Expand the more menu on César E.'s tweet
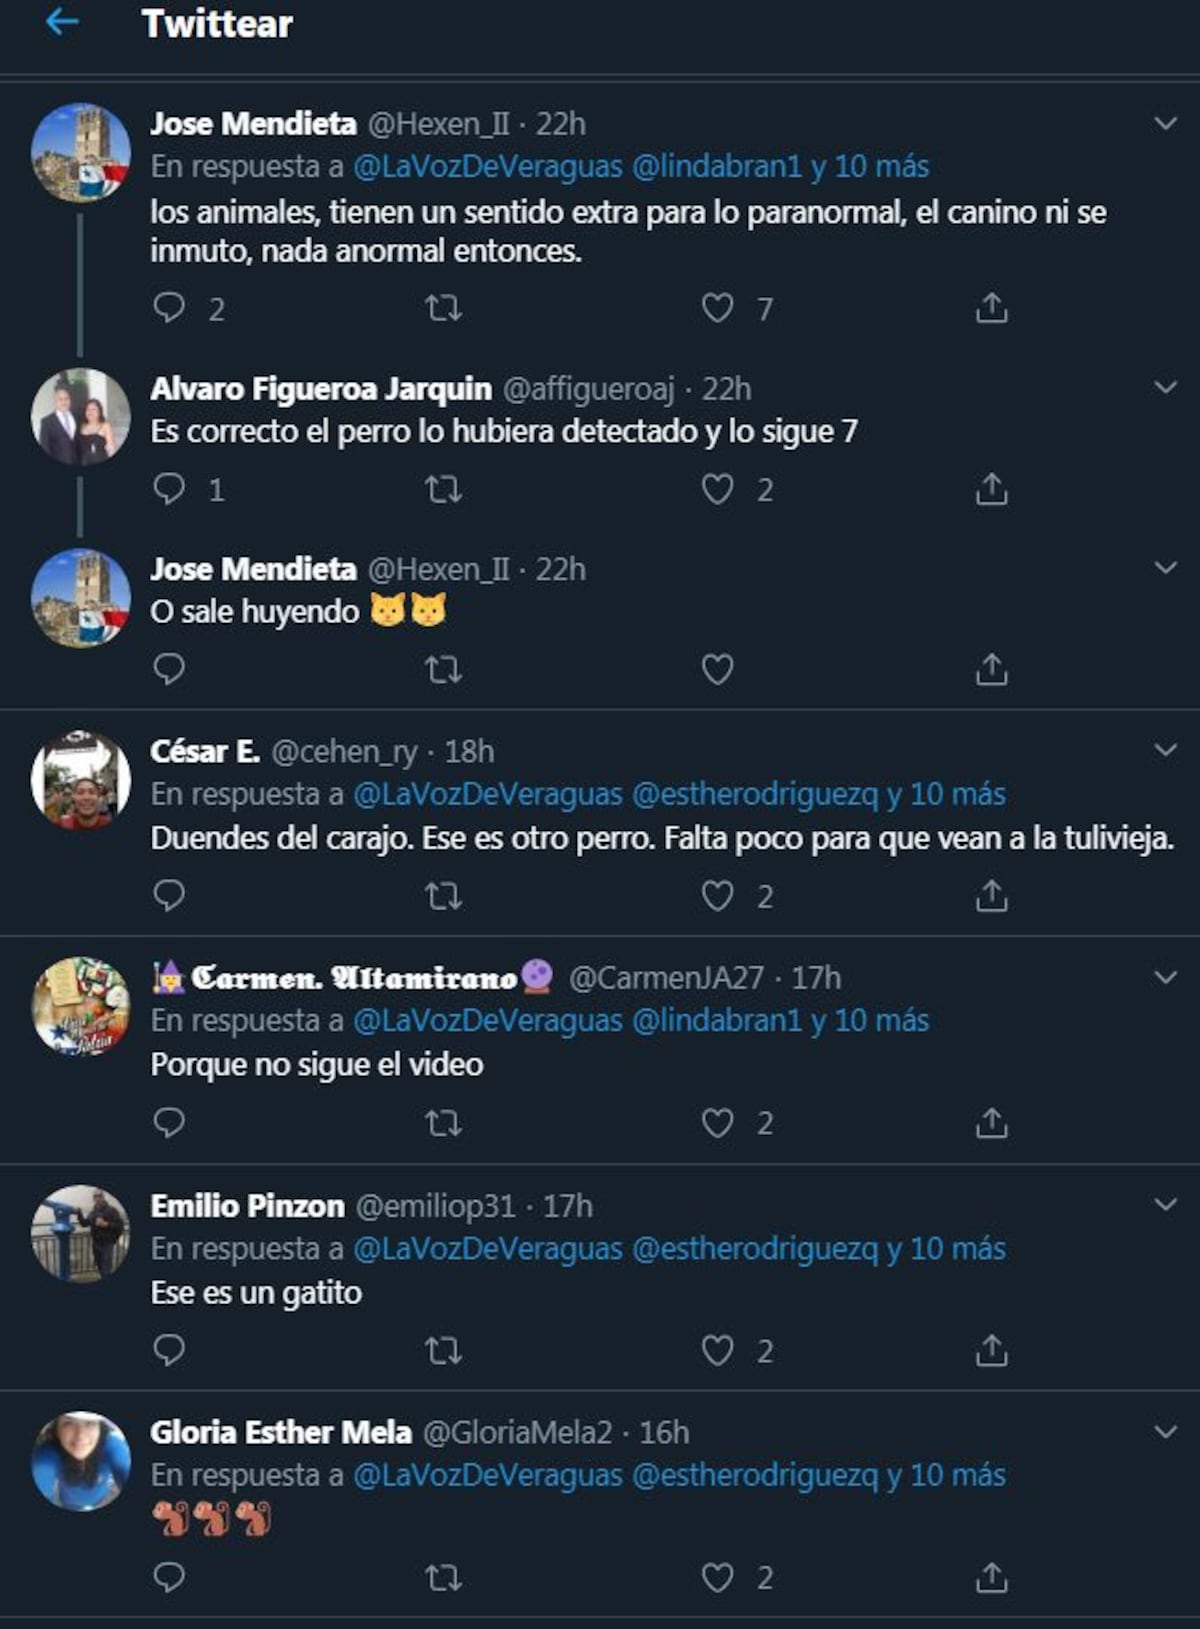Viewport: 1200px width, 1629px height. click(1165, 750)
